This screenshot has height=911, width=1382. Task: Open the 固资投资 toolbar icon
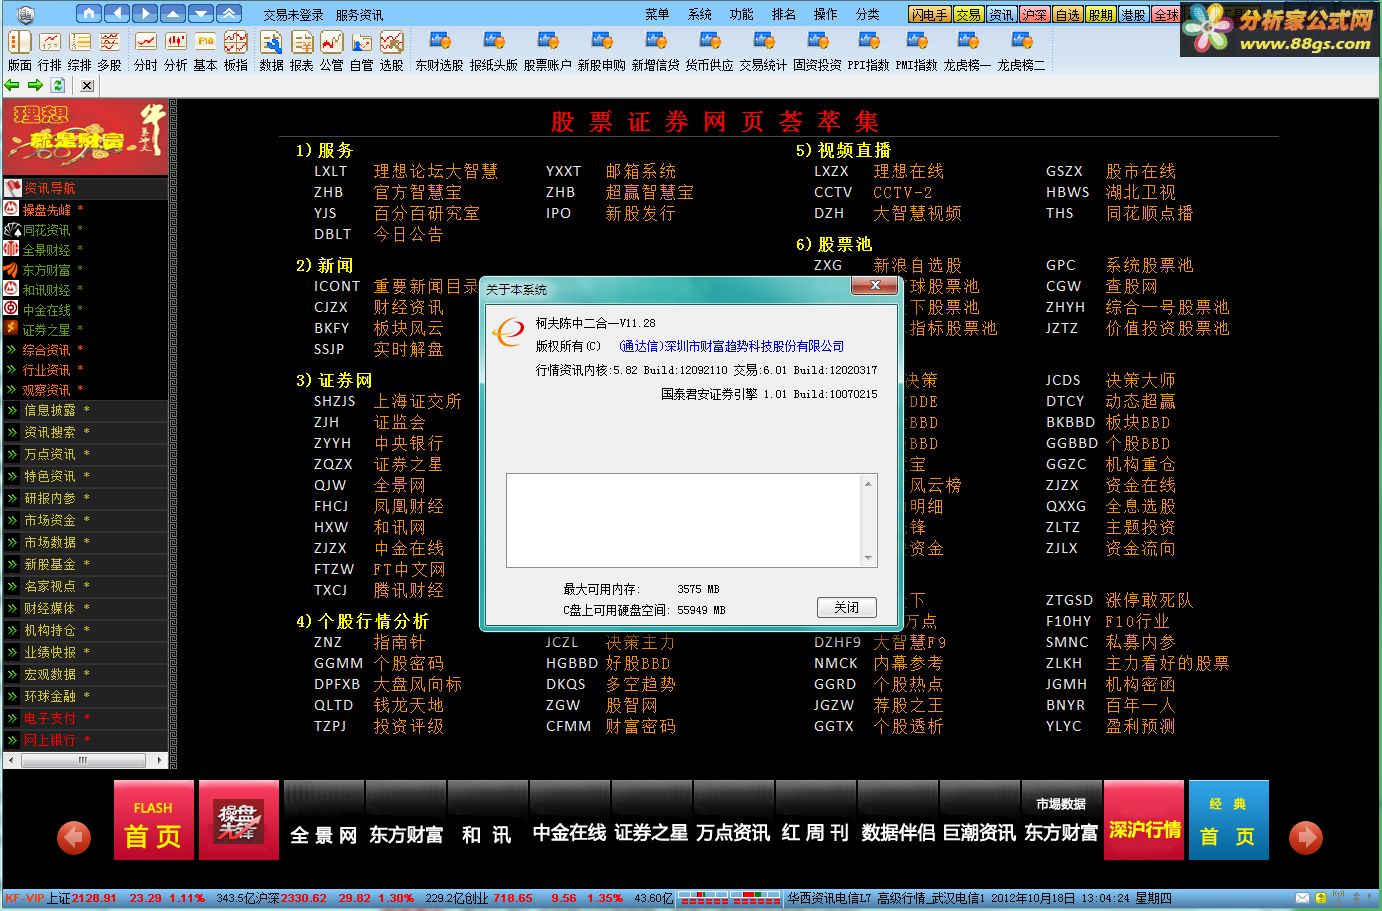[818, 51]
